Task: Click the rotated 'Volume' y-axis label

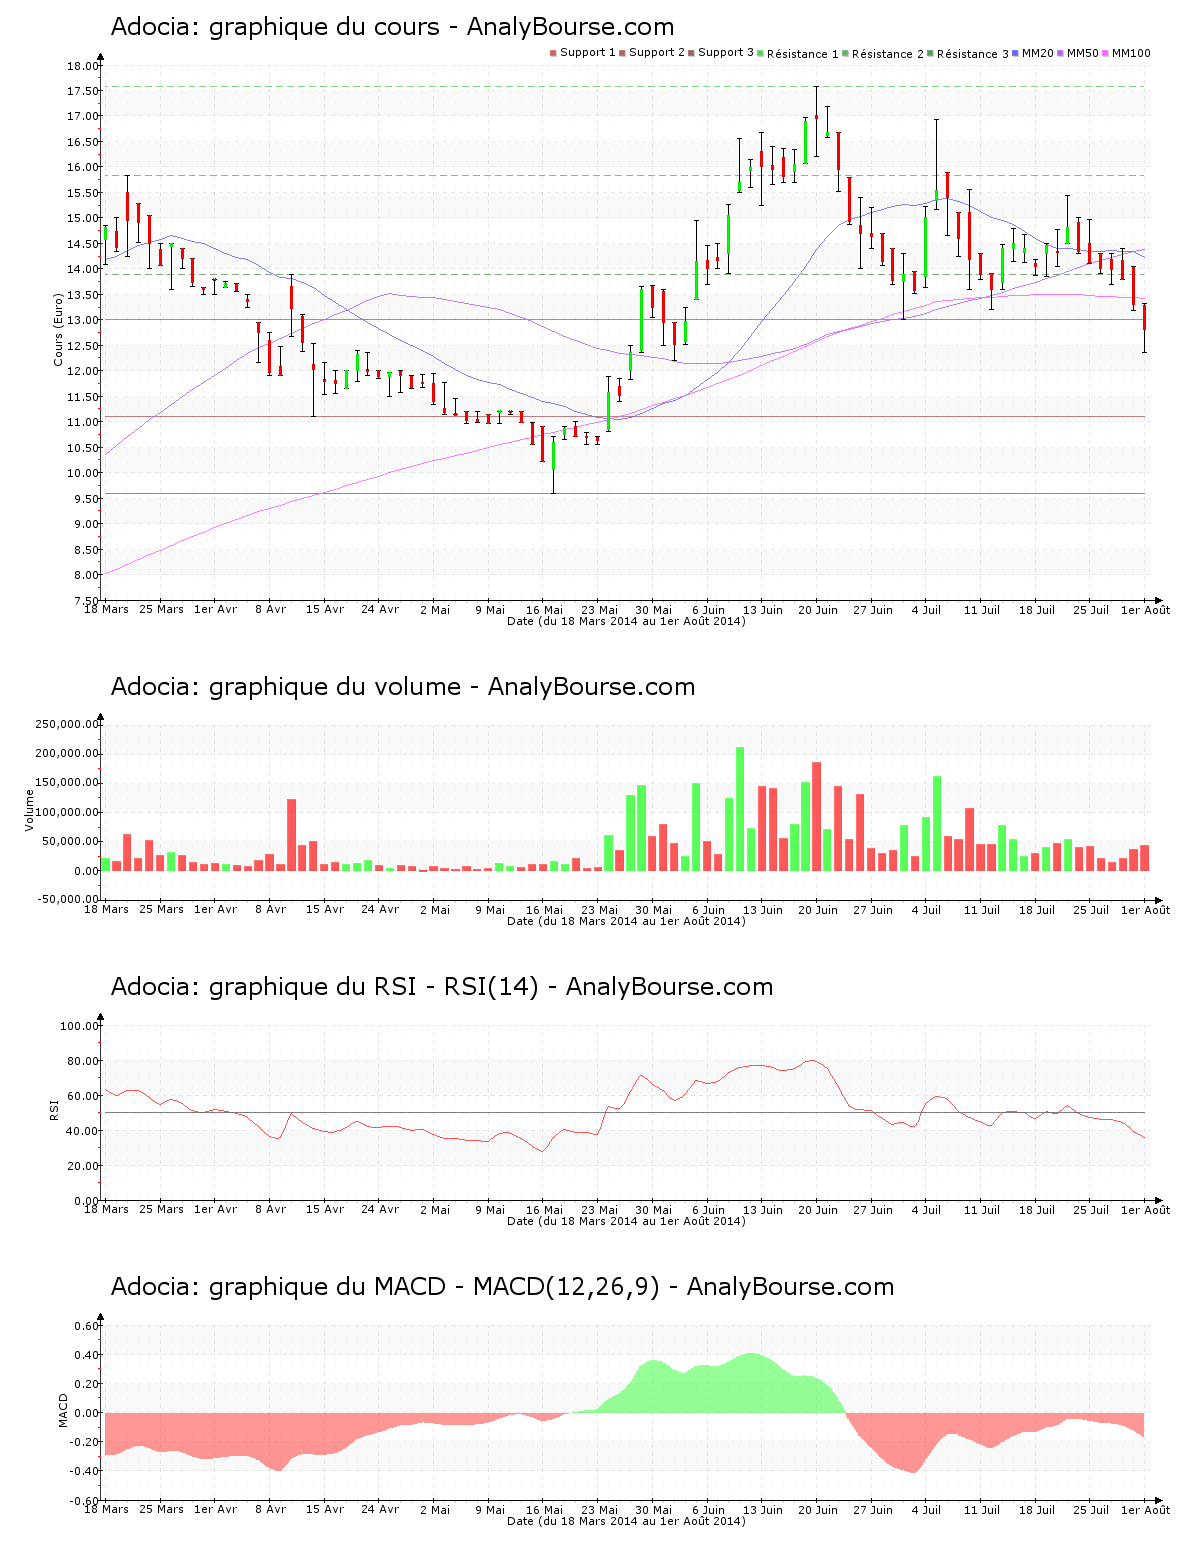Action: click(29, 810)
